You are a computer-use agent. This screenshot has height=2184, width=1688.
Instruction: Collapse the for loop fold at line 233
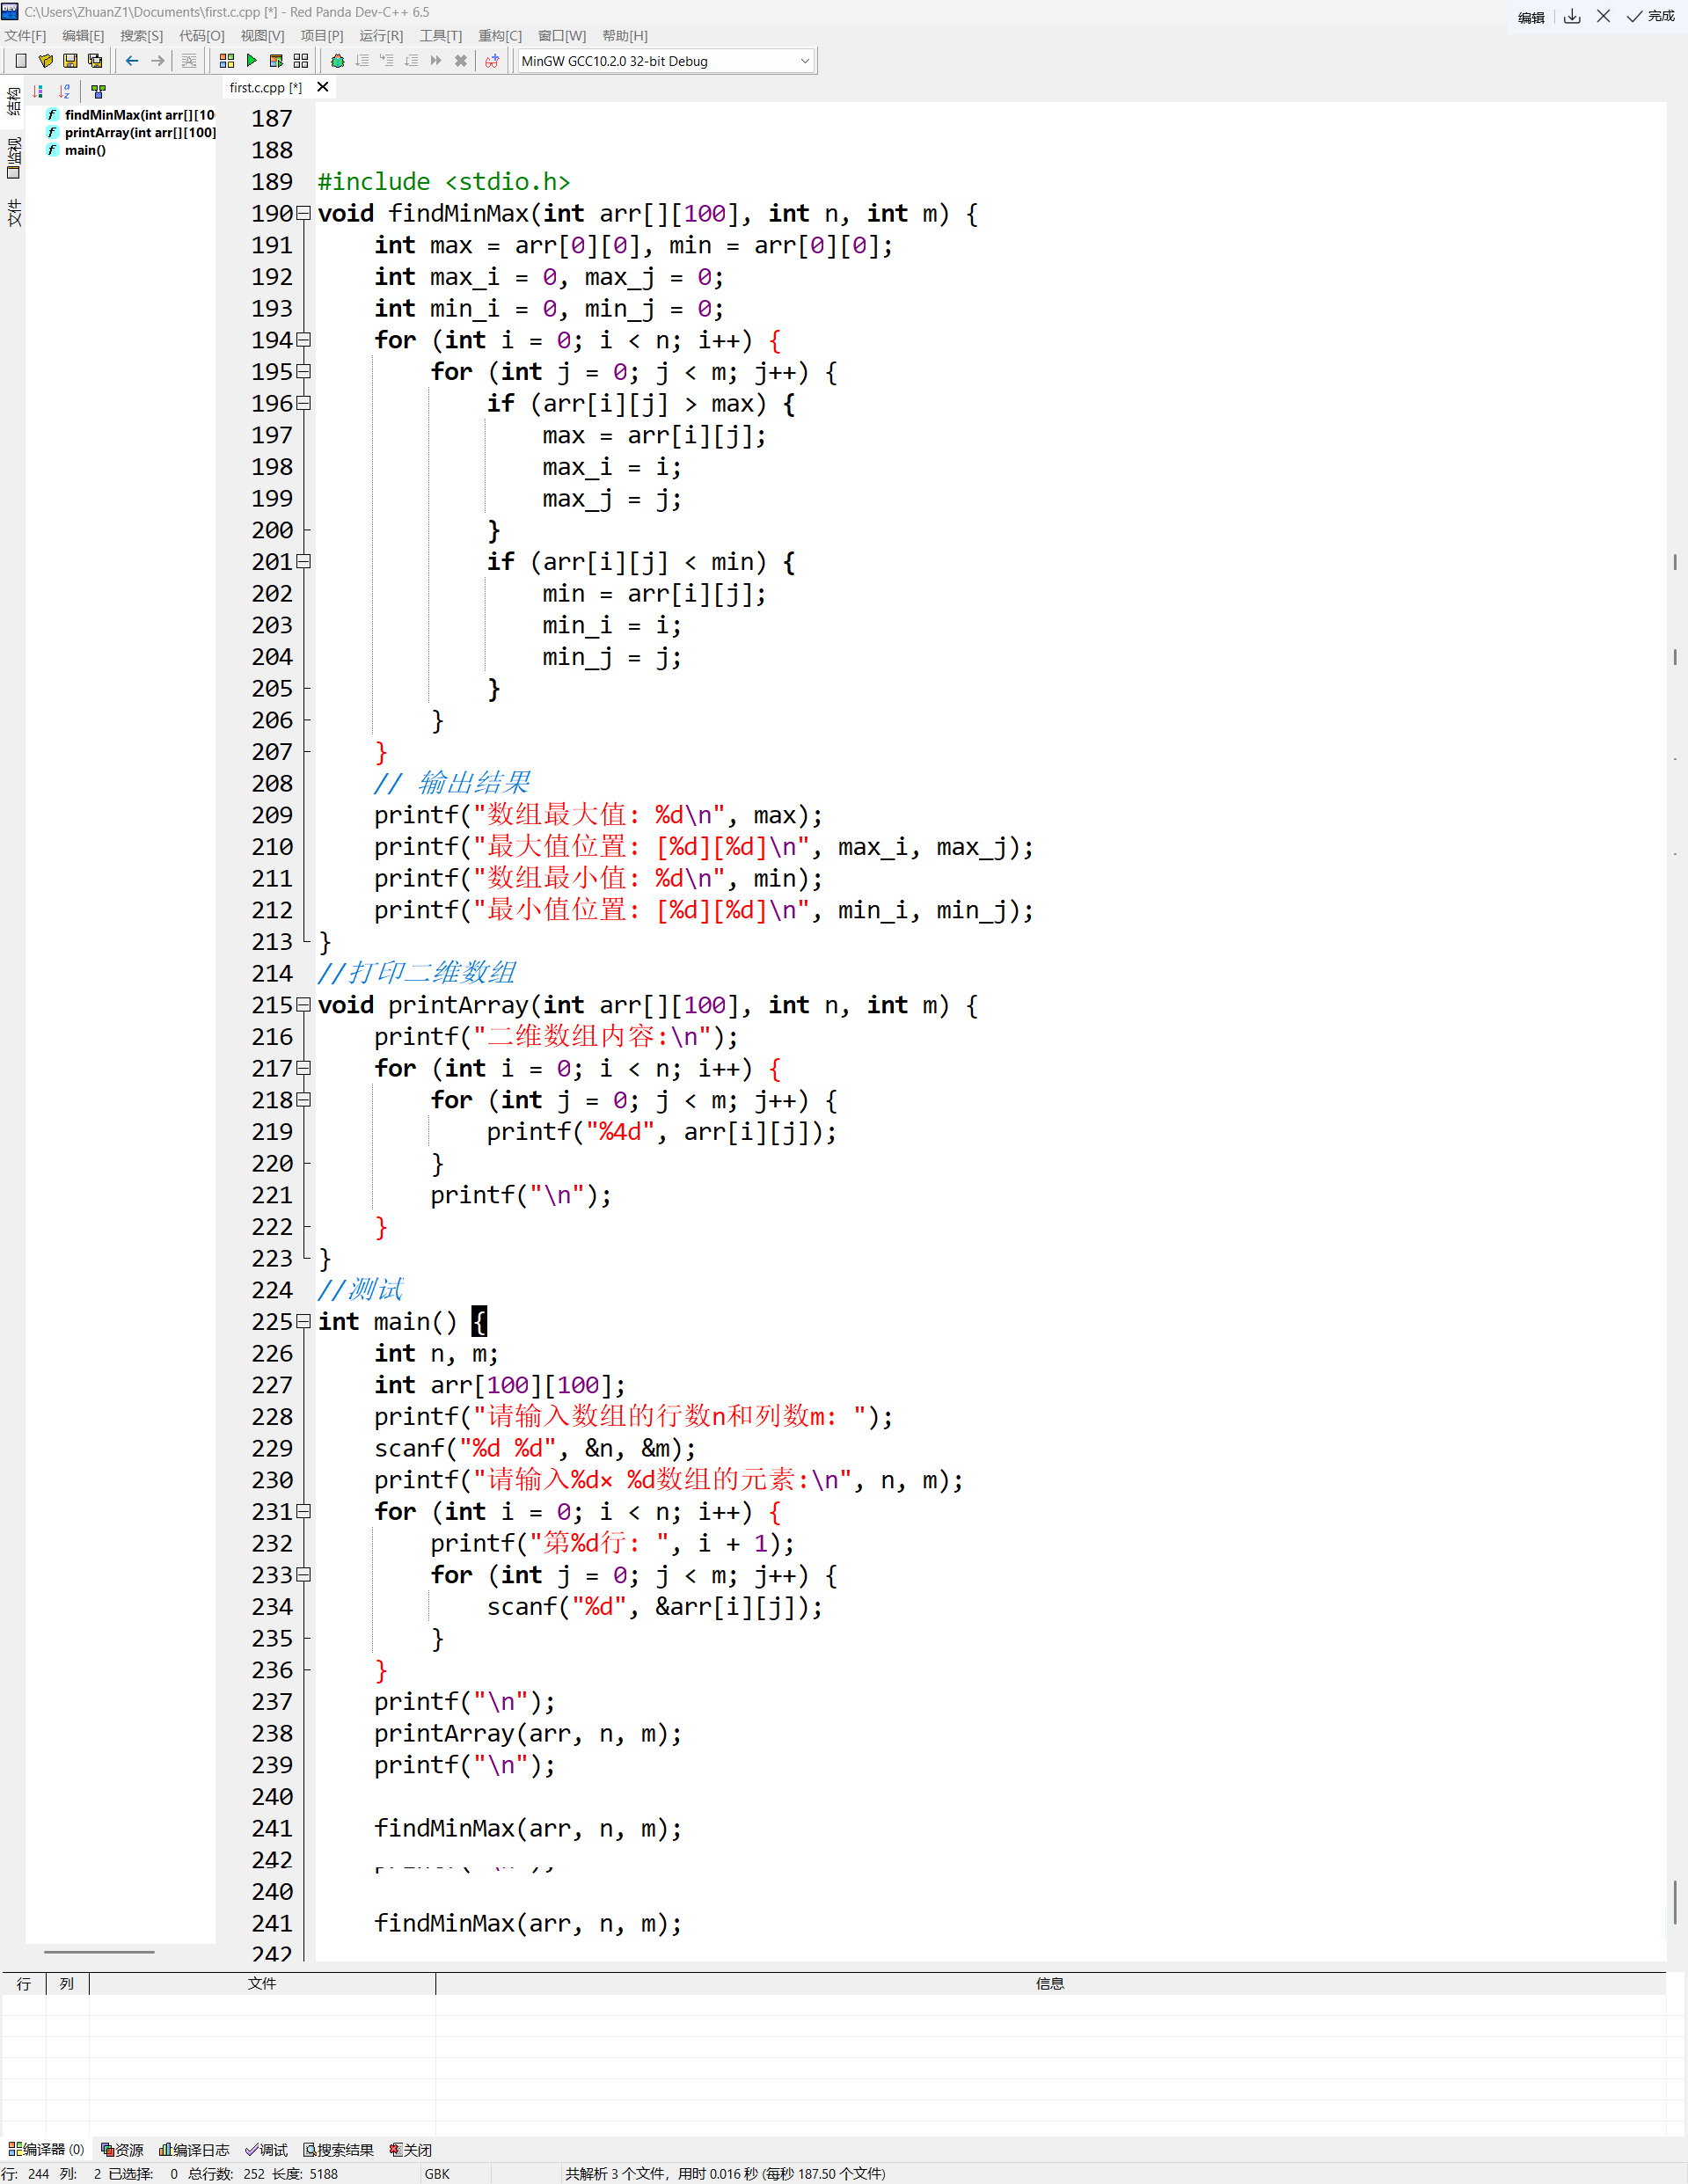click(x=303, y=1575)
